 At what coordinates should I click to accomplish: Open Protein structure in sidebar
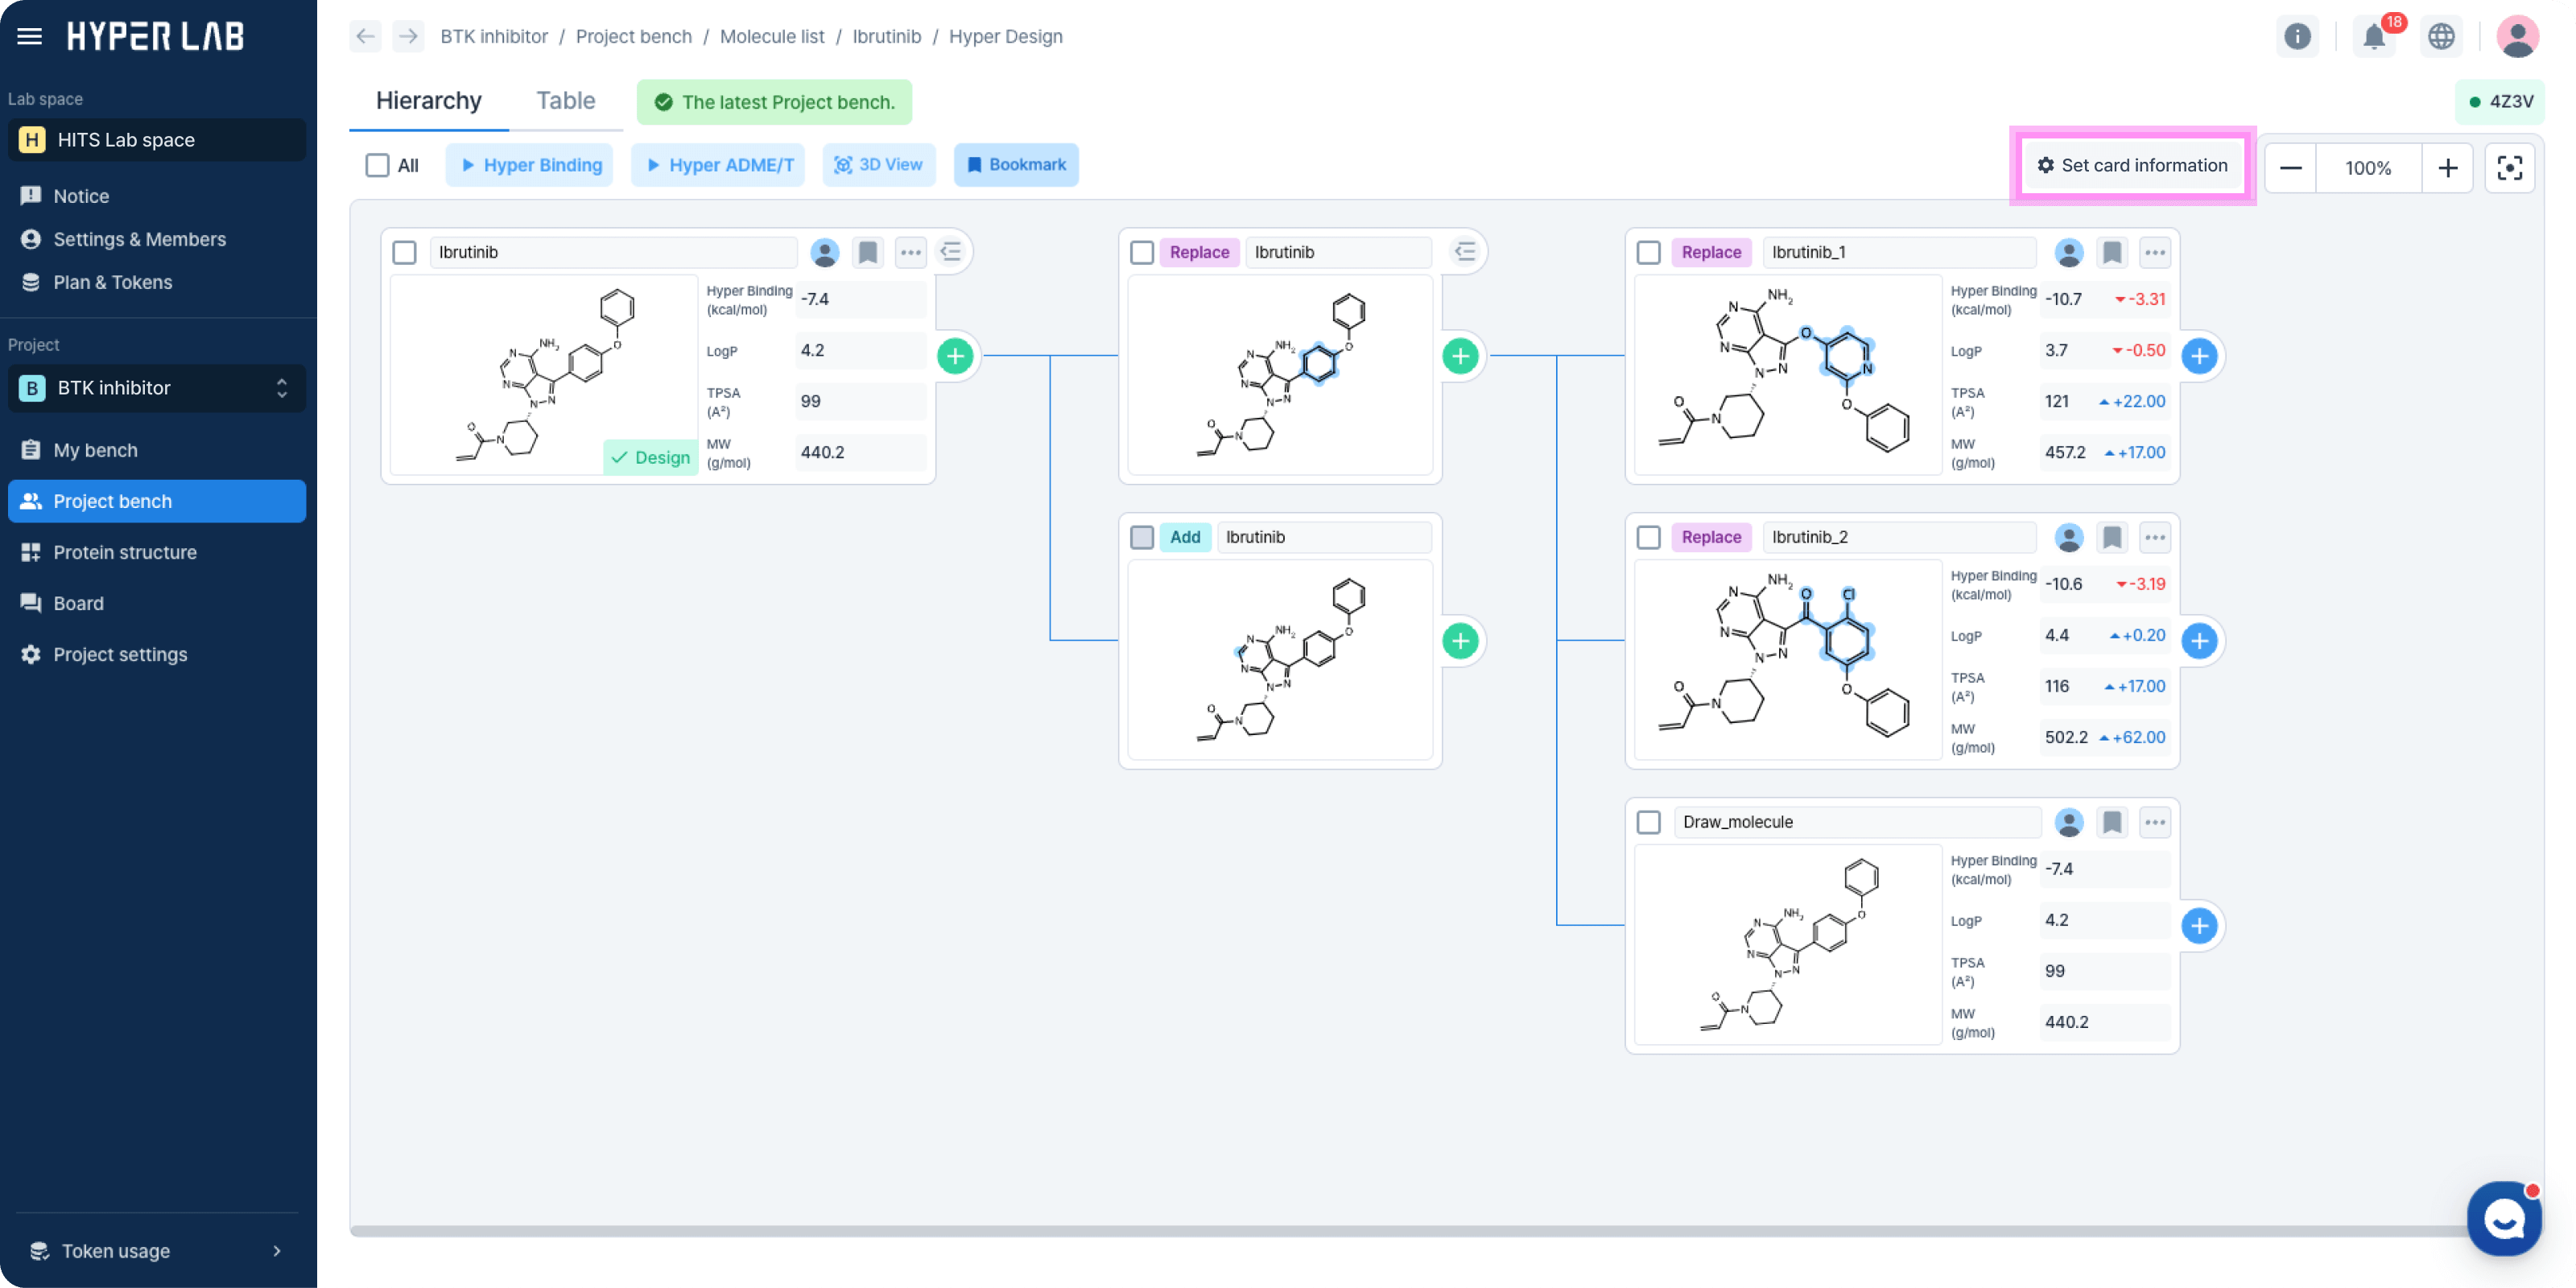(125, 552)
